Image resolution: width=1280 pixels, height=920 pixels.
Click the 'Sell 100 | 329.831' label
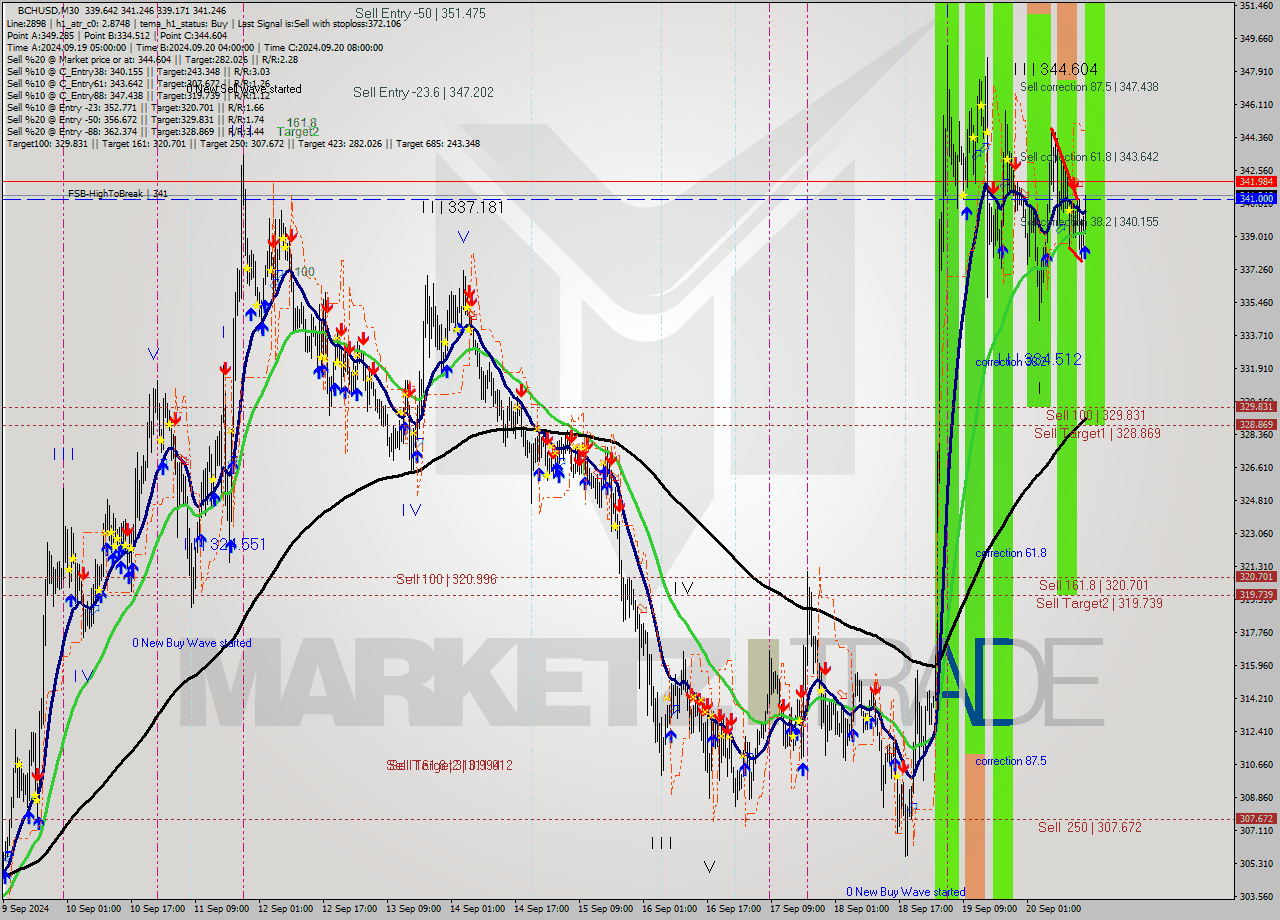(x=1096, y=415)
